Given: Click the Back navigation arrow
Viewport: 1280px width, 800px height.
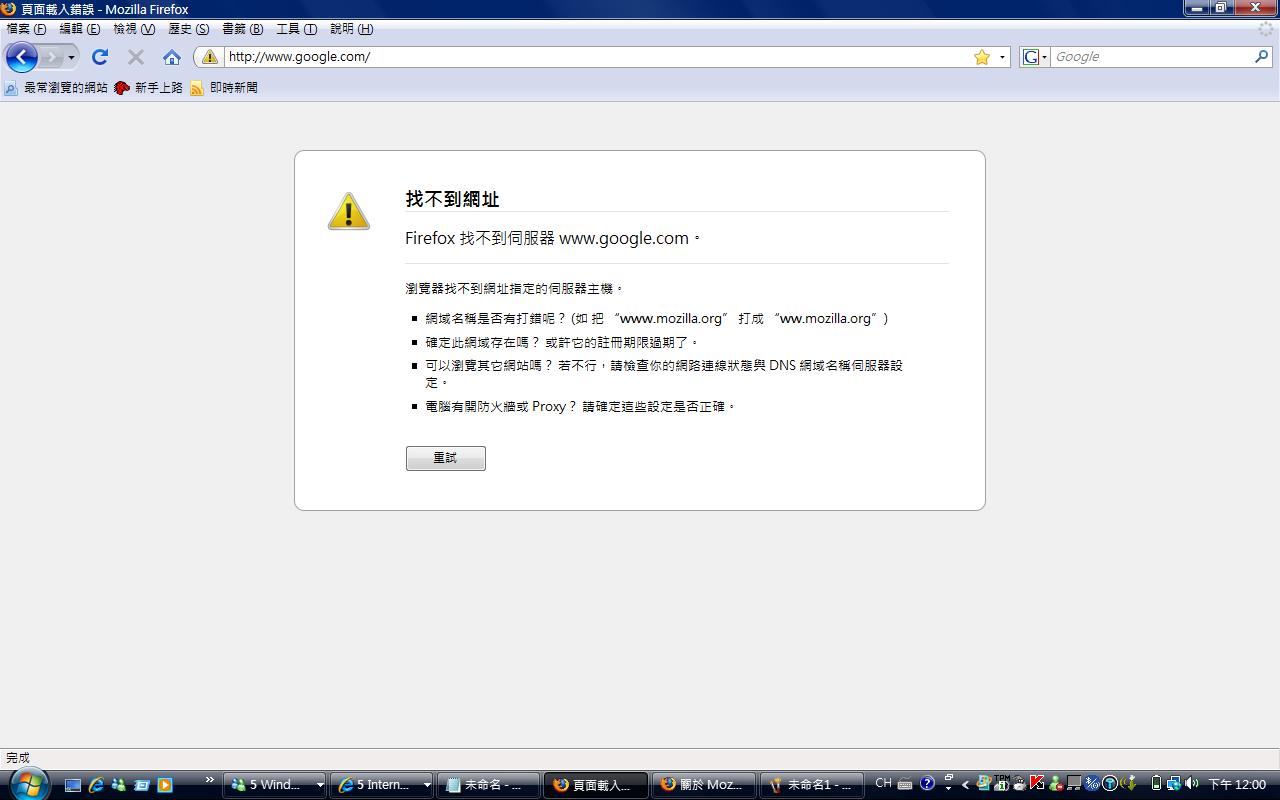Looking at the screenshot, I should click(22, 57).
